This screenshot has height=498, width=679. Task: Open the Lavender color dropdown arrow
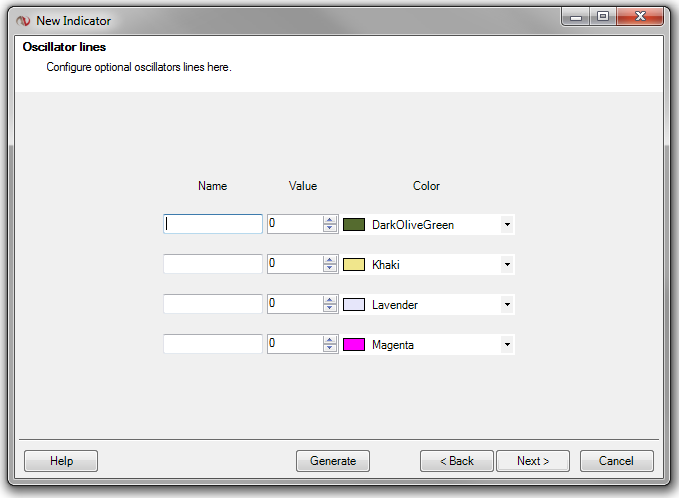(507, 304)
